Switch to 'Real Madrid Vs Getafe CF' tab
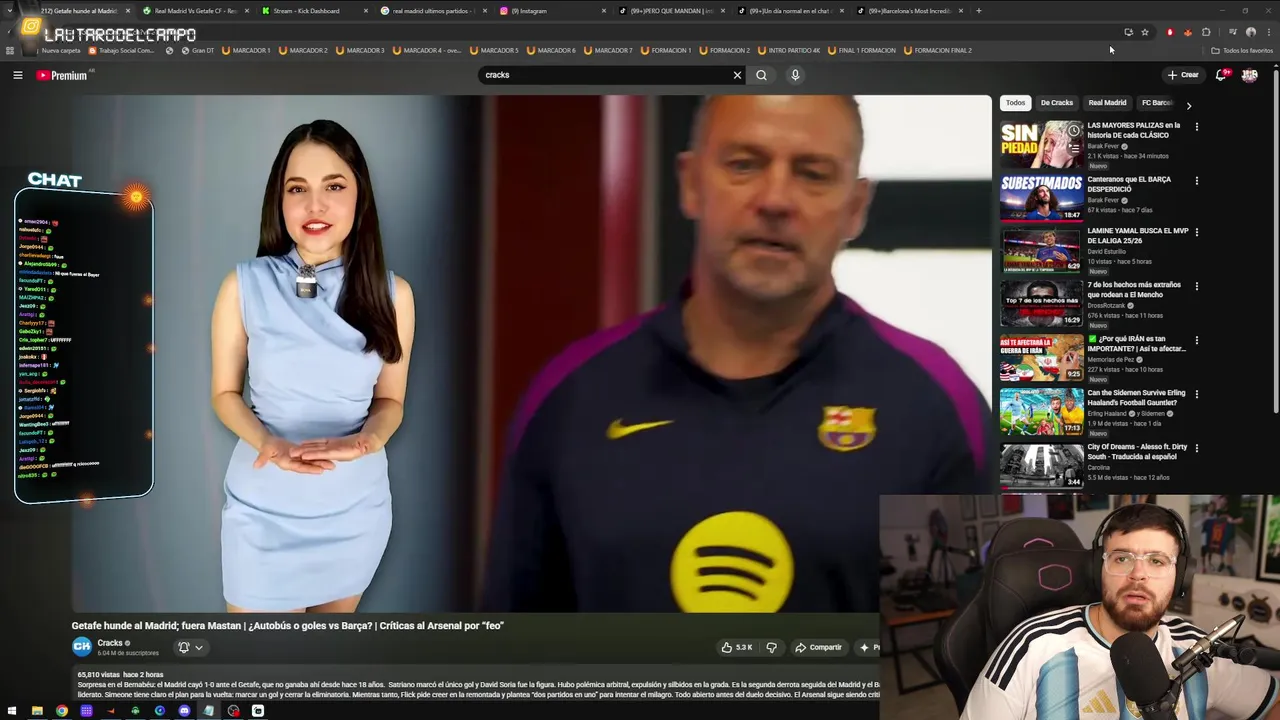 coord(196,11)
